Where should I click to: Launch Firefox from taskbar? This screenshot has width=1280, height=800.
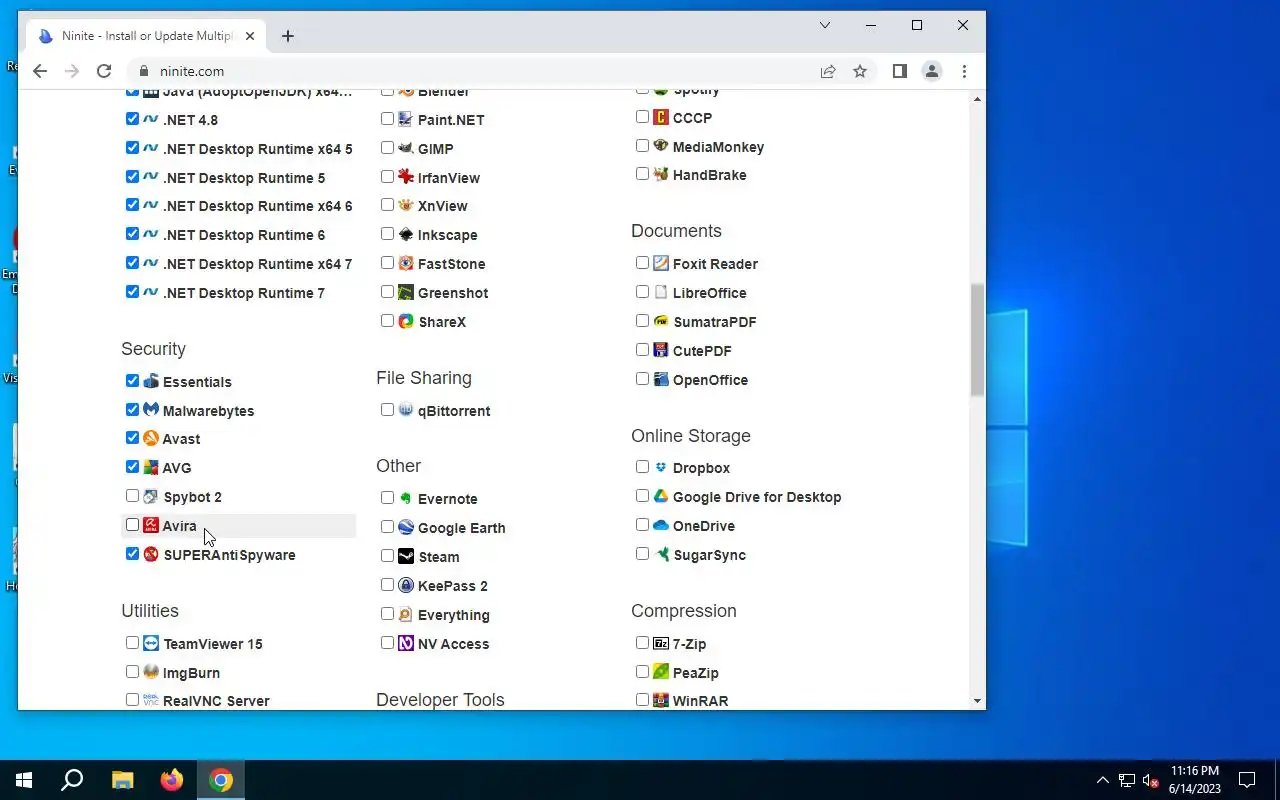click(172, 780)
